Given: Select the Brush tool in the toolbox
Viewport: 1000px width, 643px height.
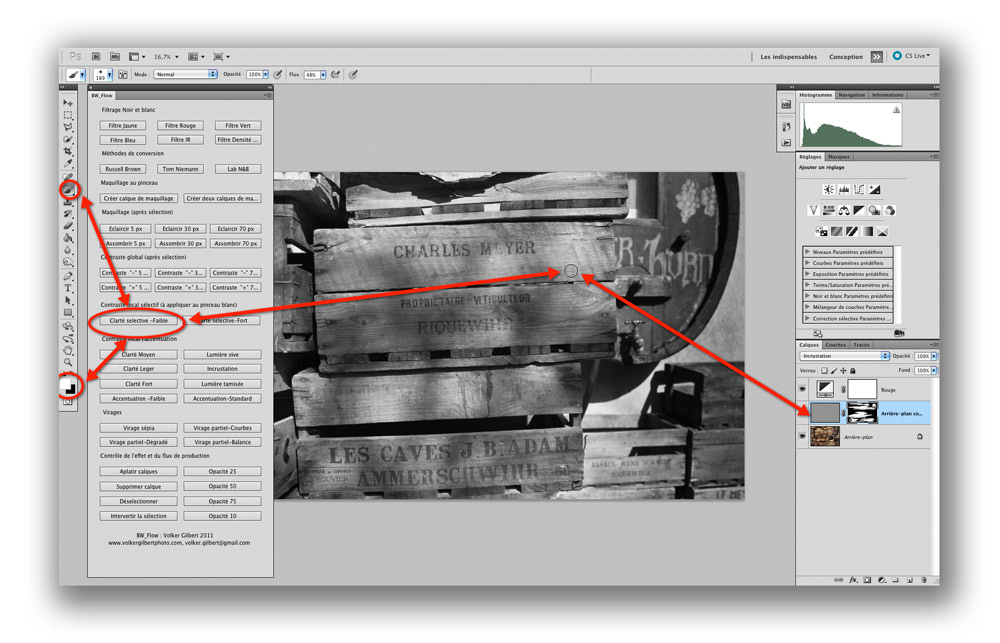Looking at the screenshot, I should point(68,189).
